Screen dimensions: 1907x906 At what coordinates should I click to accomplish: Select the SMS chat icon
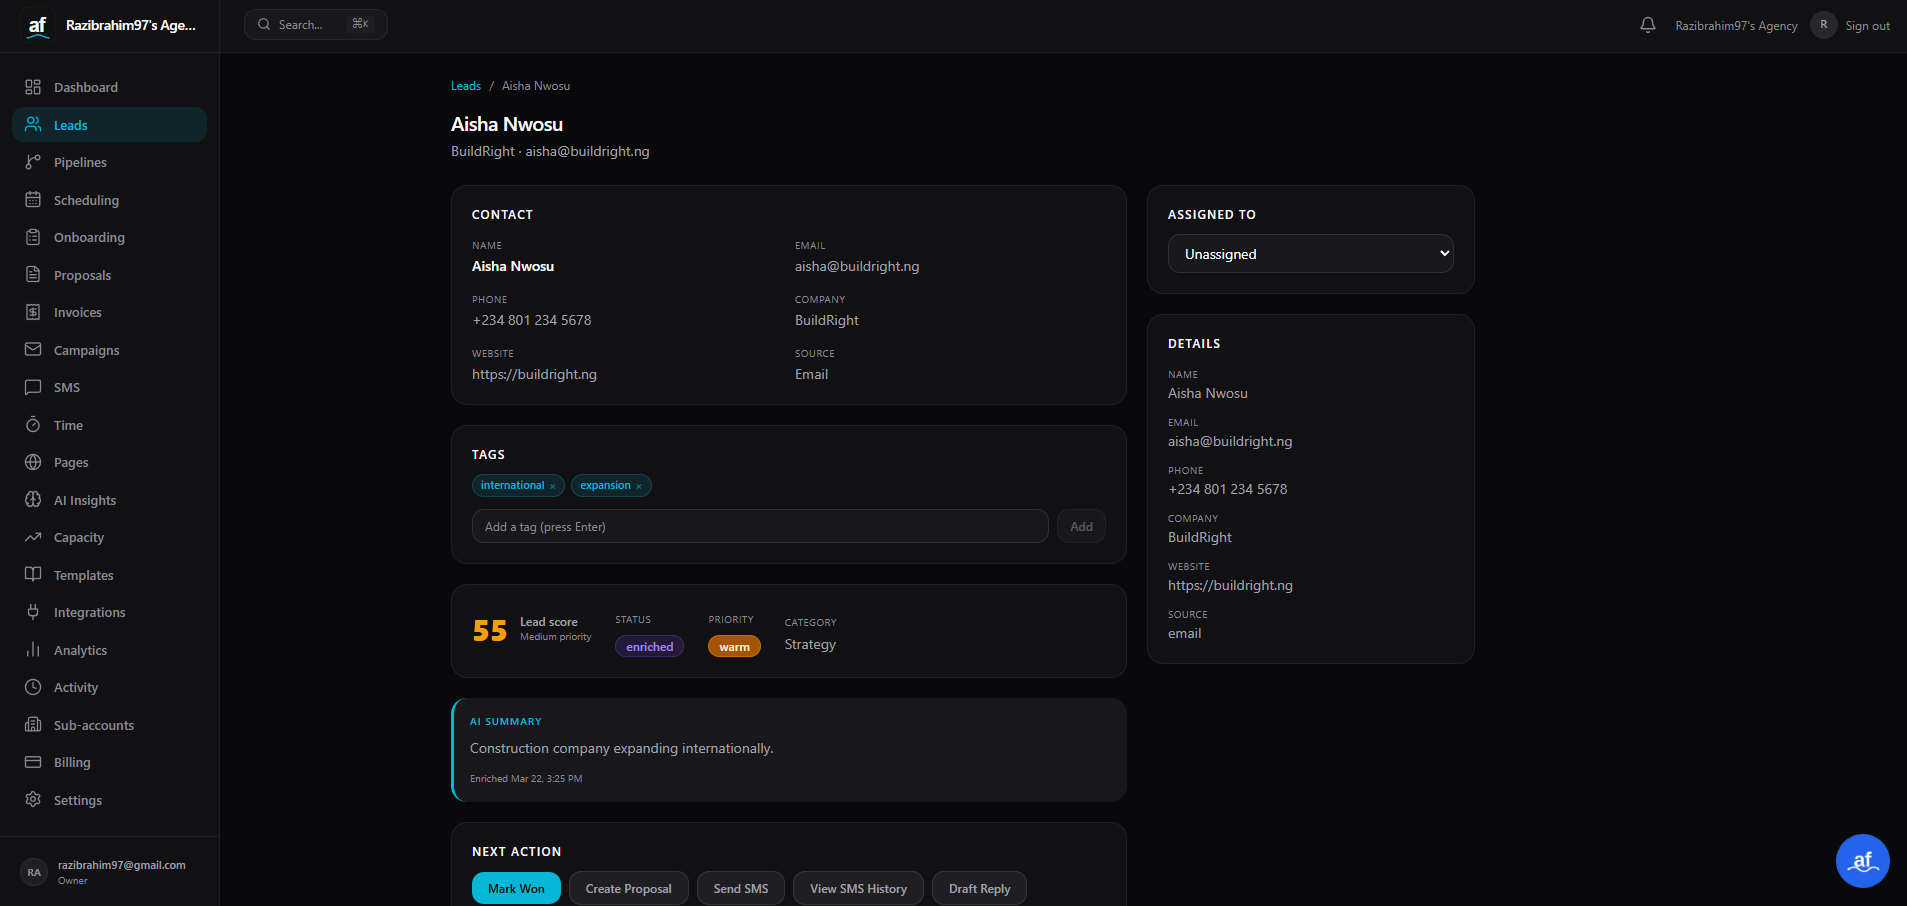click(x=33, y=387)
